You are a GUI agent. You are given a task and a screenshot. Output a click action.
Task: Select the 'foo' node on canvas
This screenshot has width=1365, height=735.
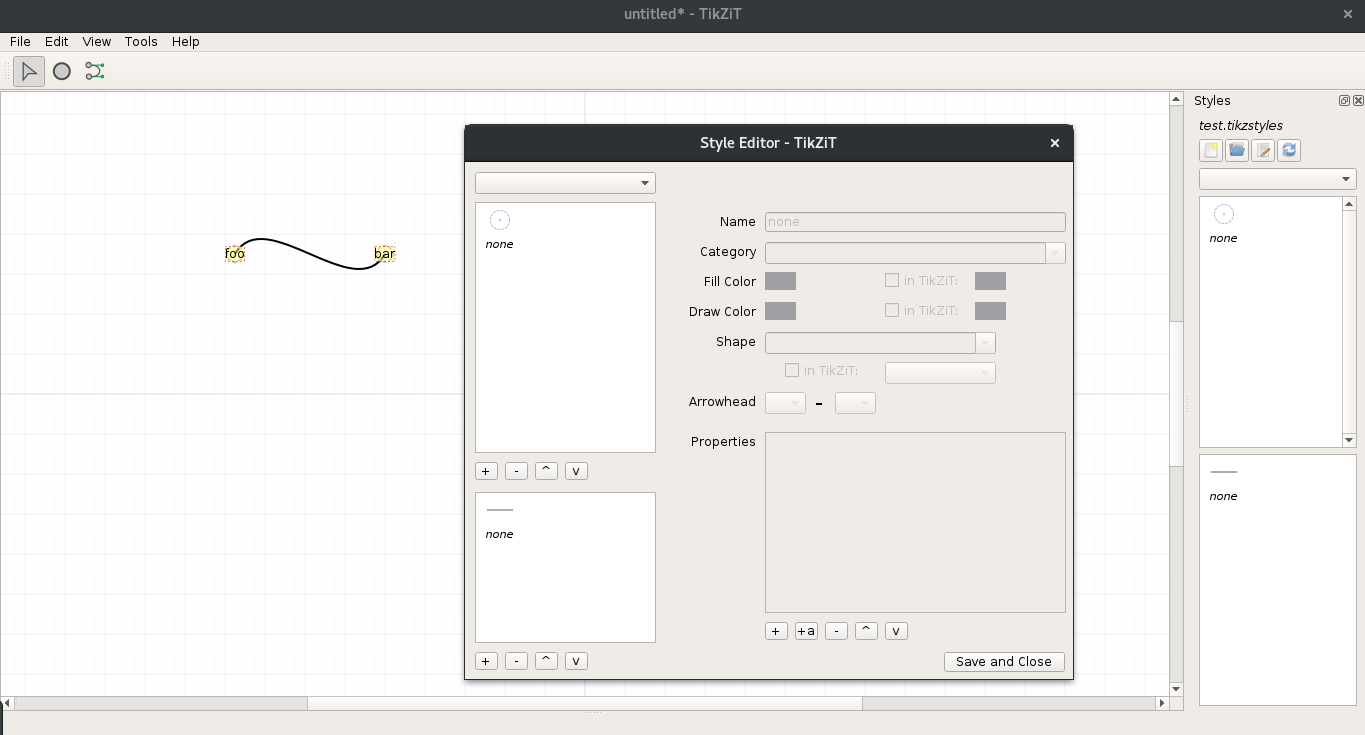(x=235, y=254)
